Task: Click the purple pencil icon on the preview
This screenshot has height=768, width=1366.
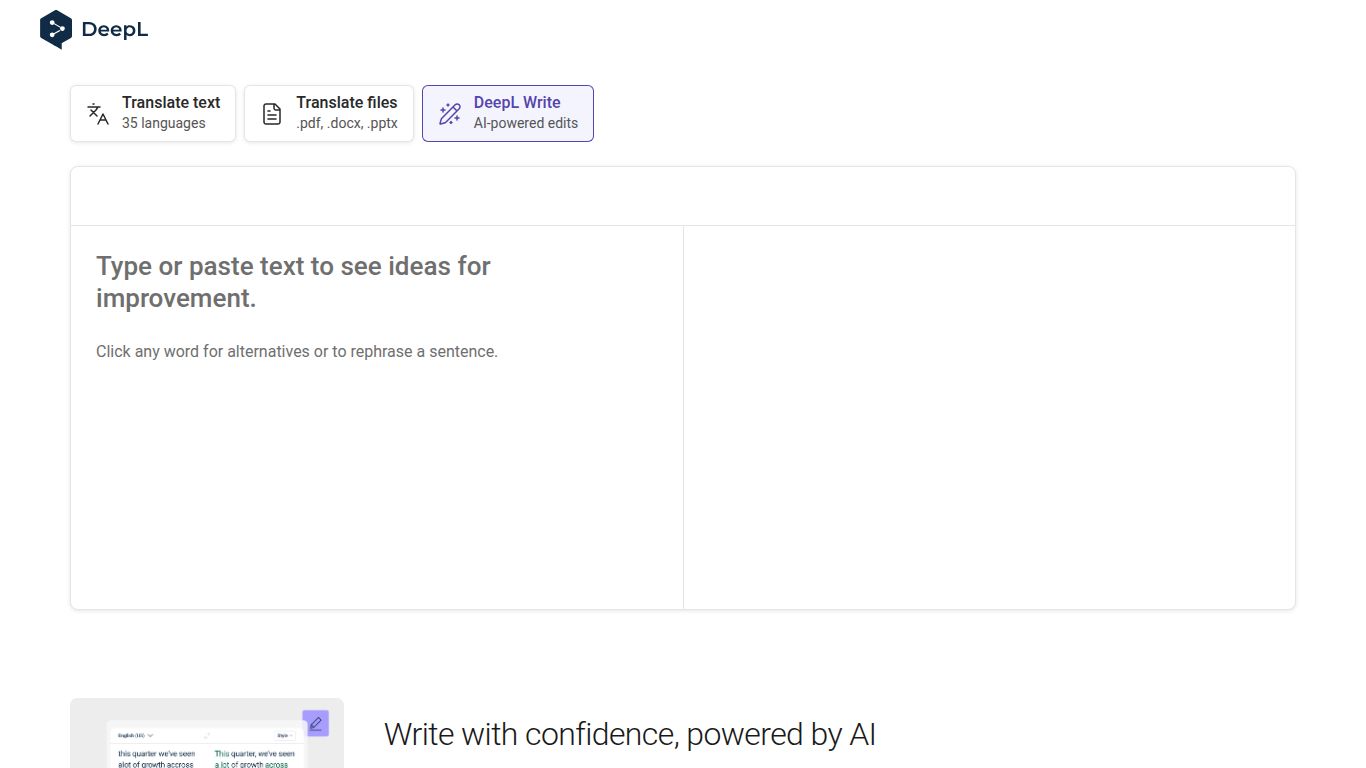Action: coord(316,723)
